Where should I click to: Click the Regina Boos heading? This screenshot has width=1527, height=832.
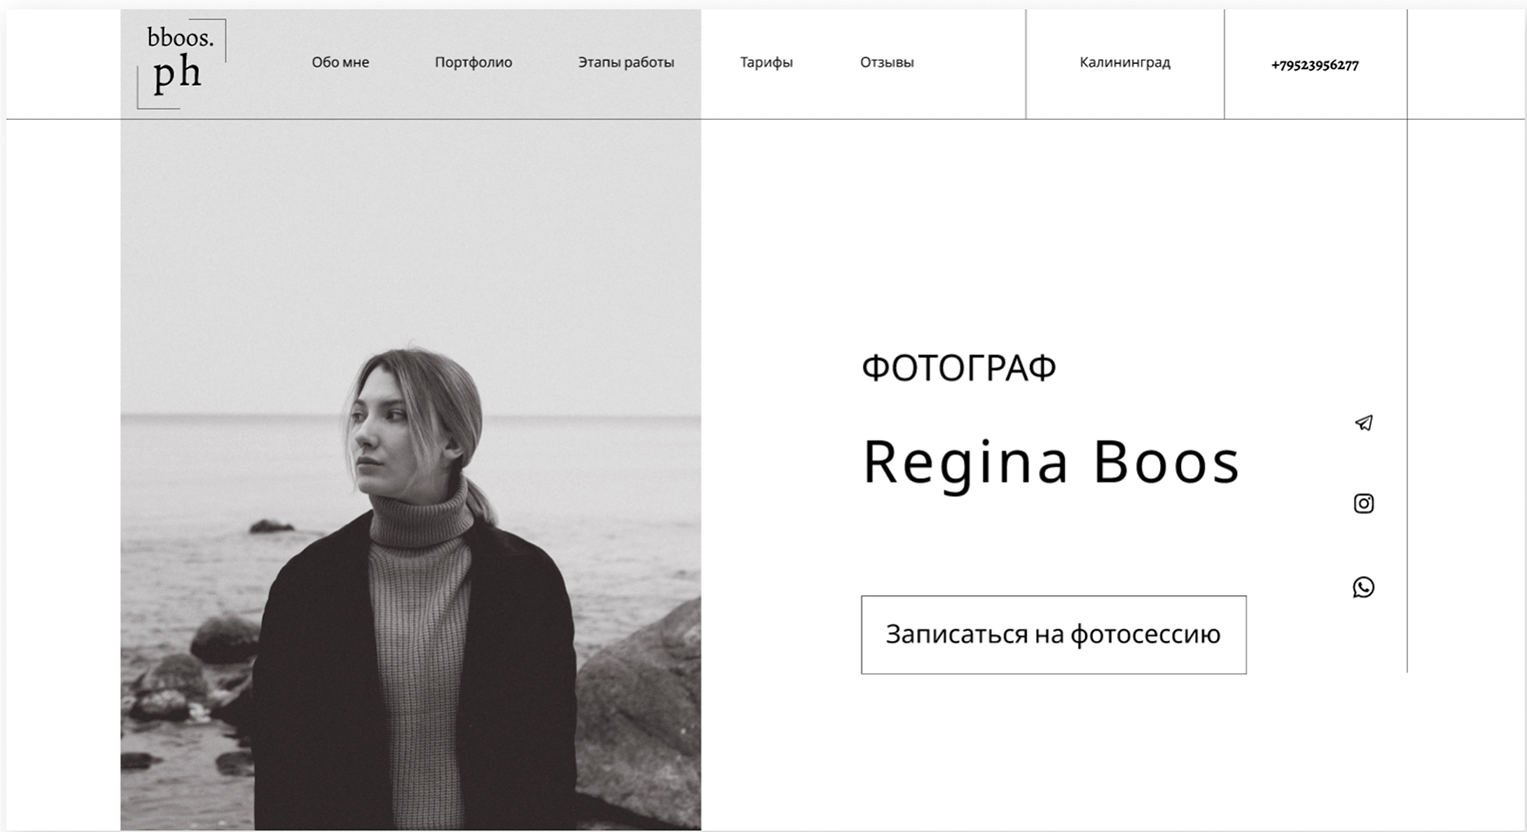(1051, 462)
